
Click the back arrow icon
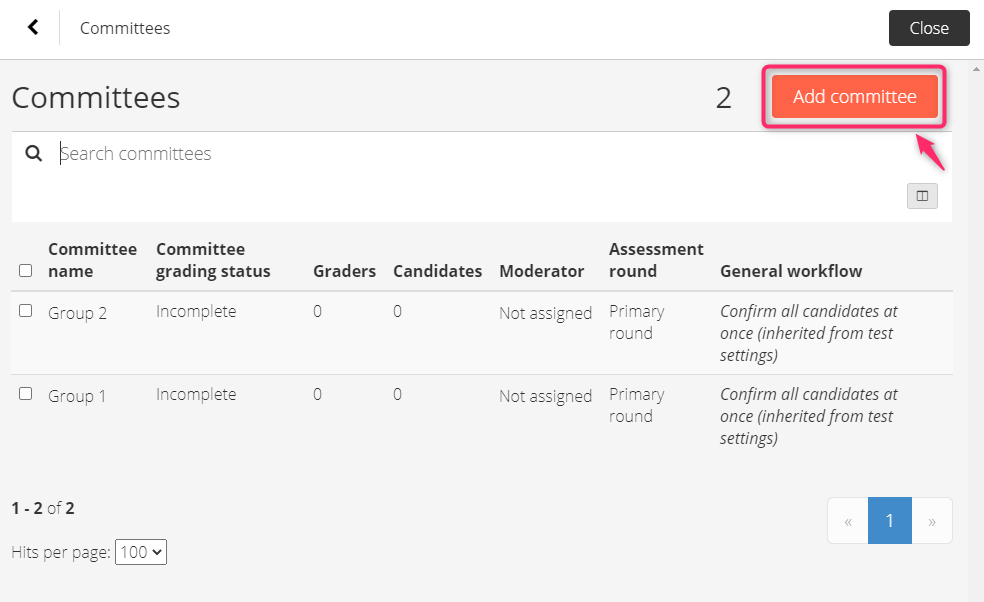click(33, 27)
